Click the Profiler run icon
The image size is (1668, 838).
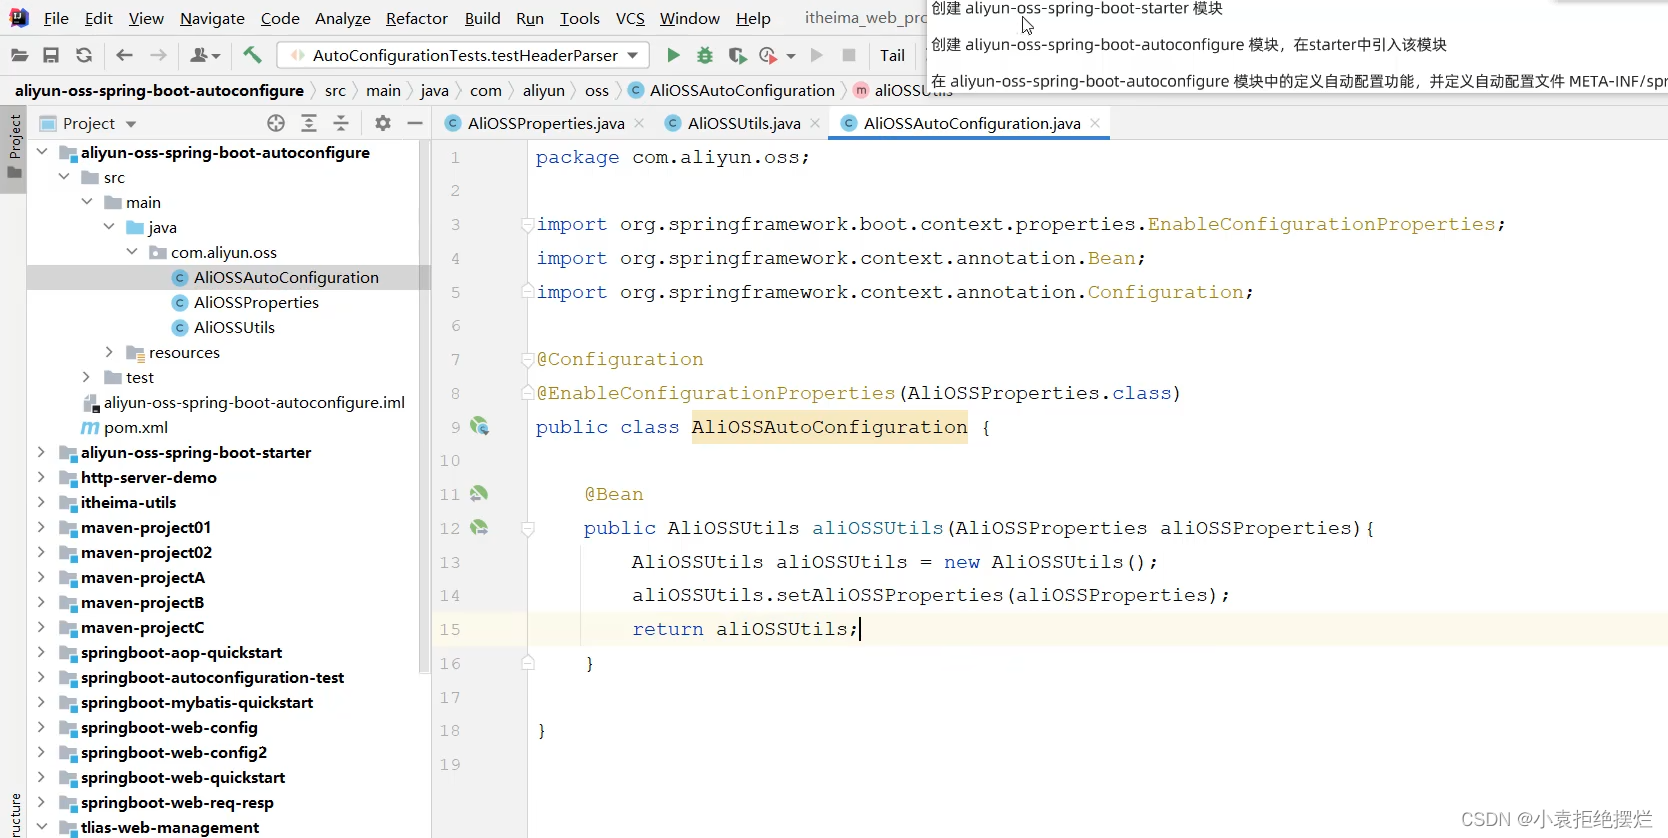pos(768,55)
